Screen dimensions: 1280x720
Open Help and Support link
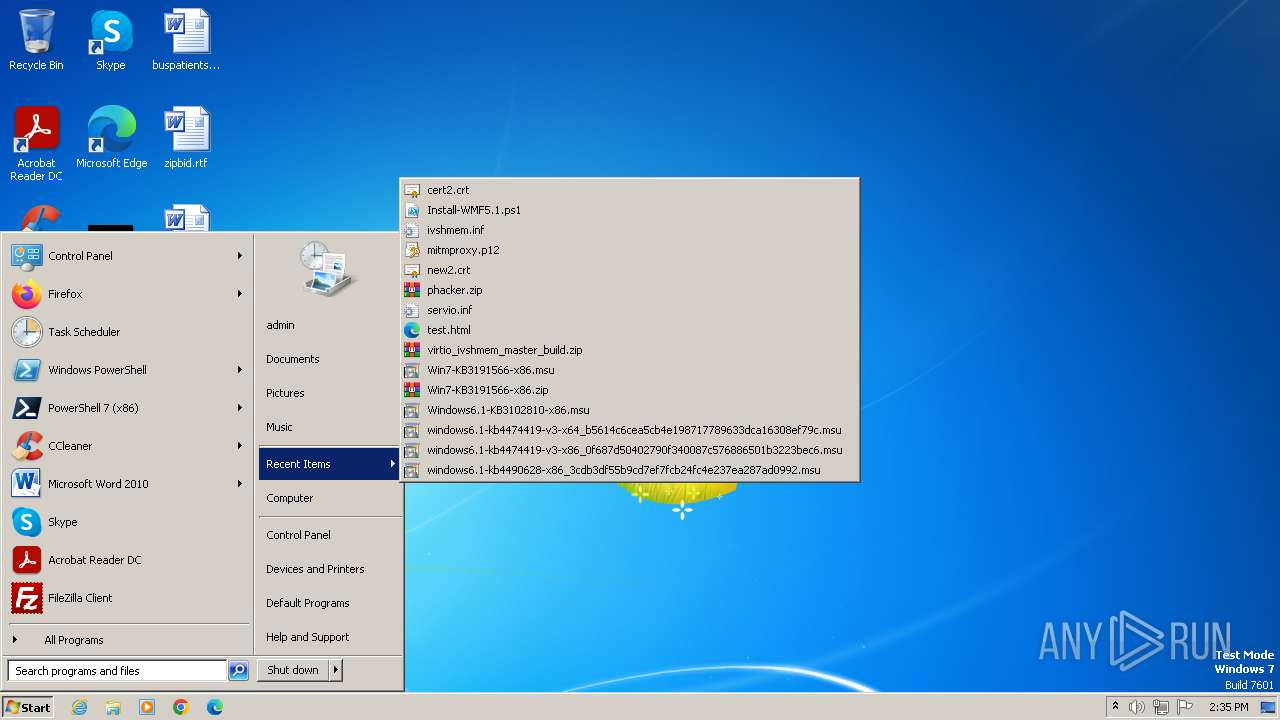click(x=329, y=637)
